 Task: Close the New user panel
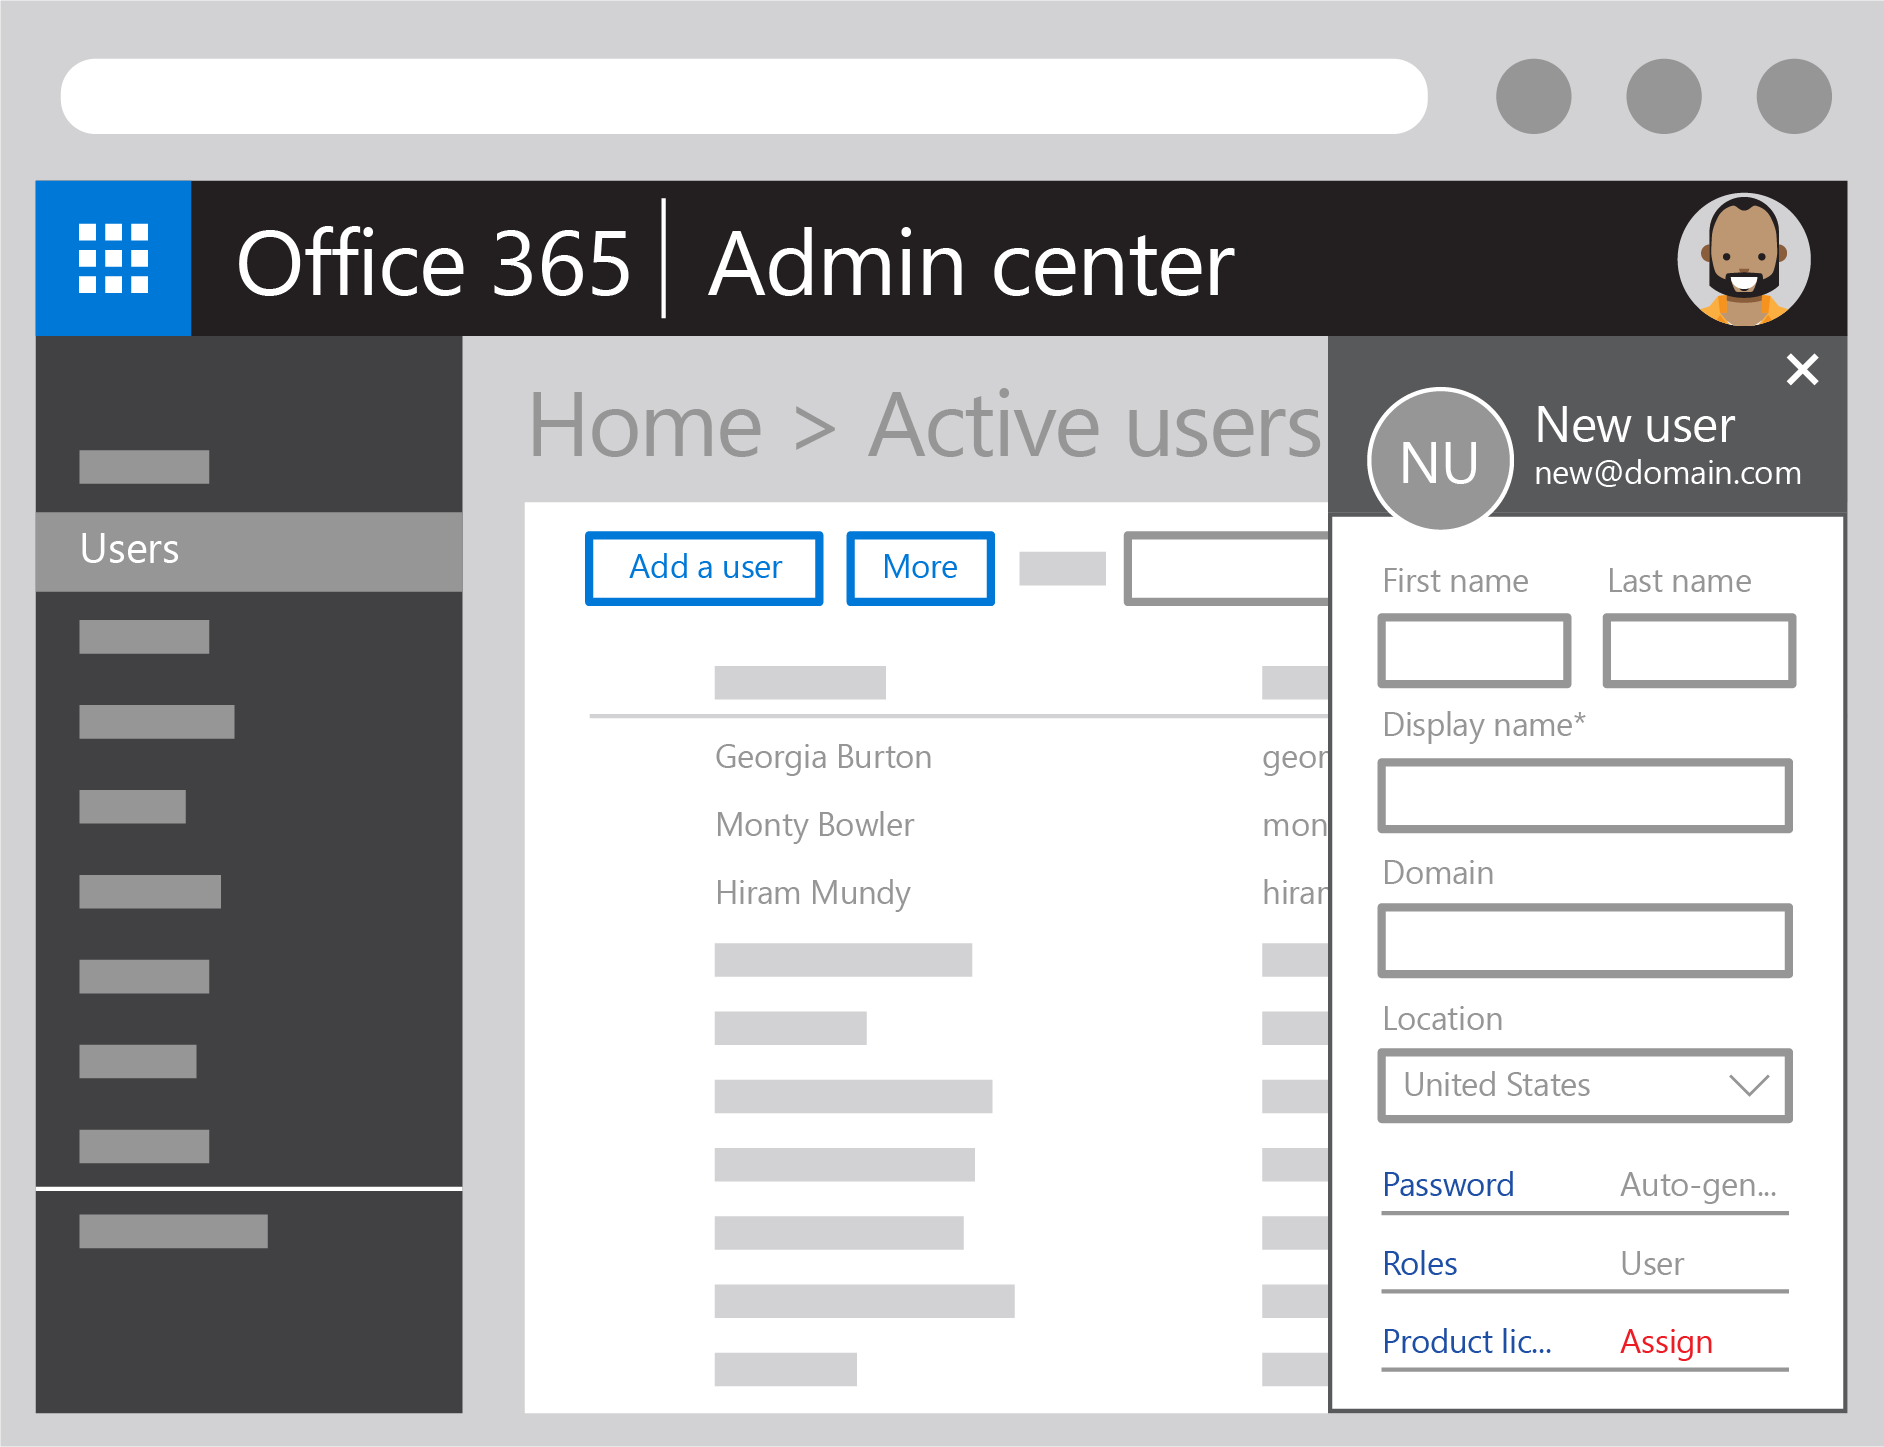(1802, 370)
